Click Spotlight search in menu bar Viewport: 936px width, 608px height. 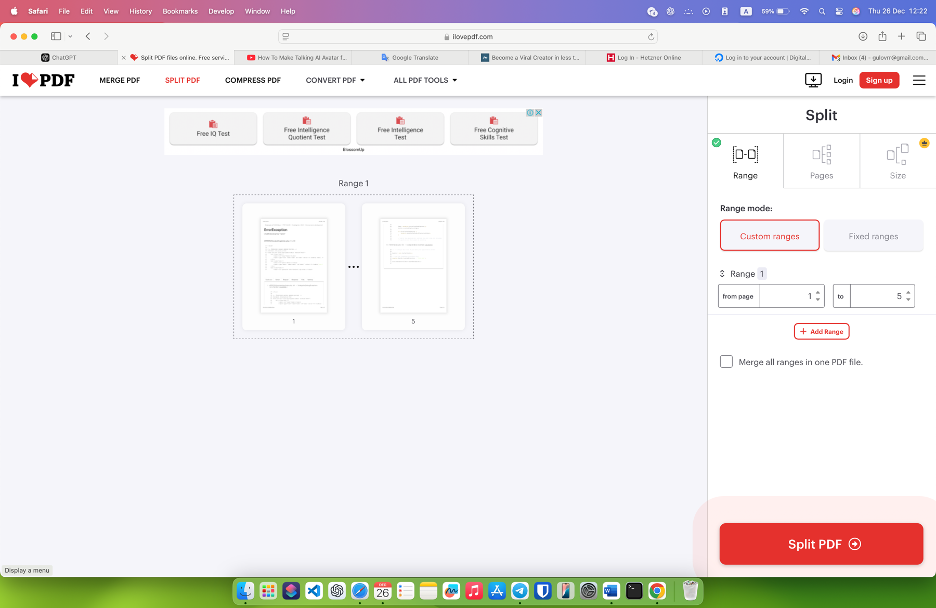(822, 11)
